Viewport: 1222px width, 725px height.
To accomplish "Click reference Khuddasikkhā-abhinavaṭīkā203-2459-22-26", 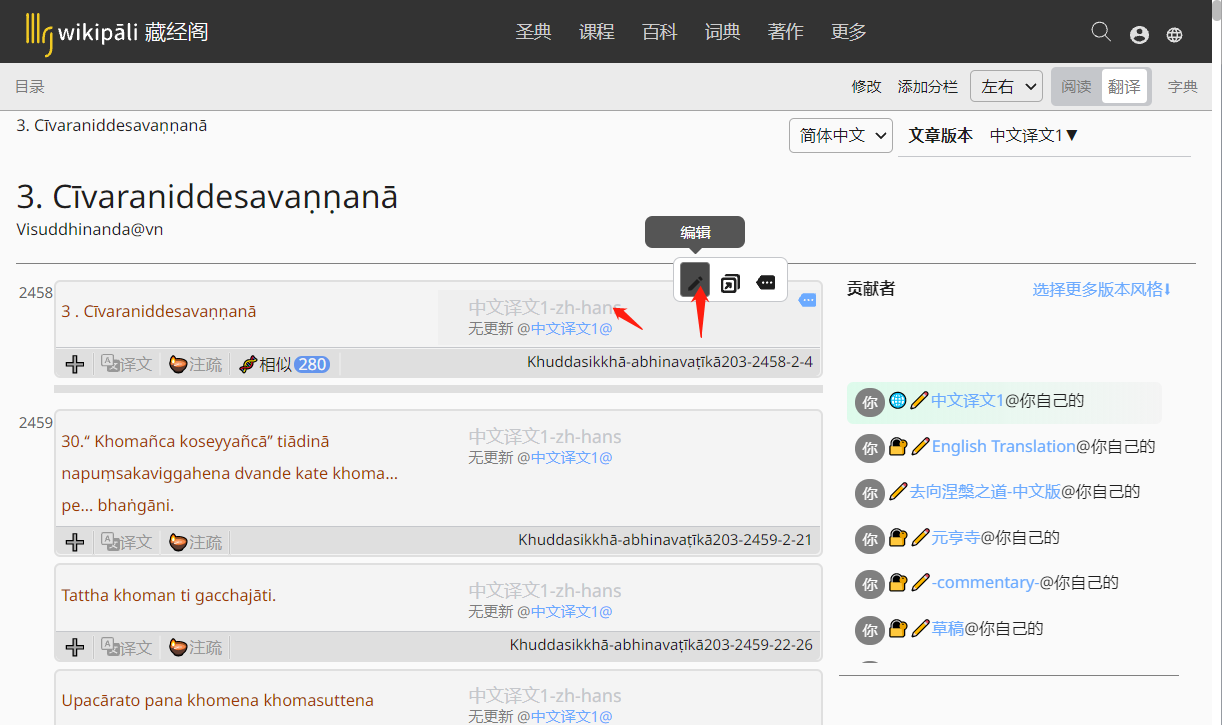I will coord(661,645).
